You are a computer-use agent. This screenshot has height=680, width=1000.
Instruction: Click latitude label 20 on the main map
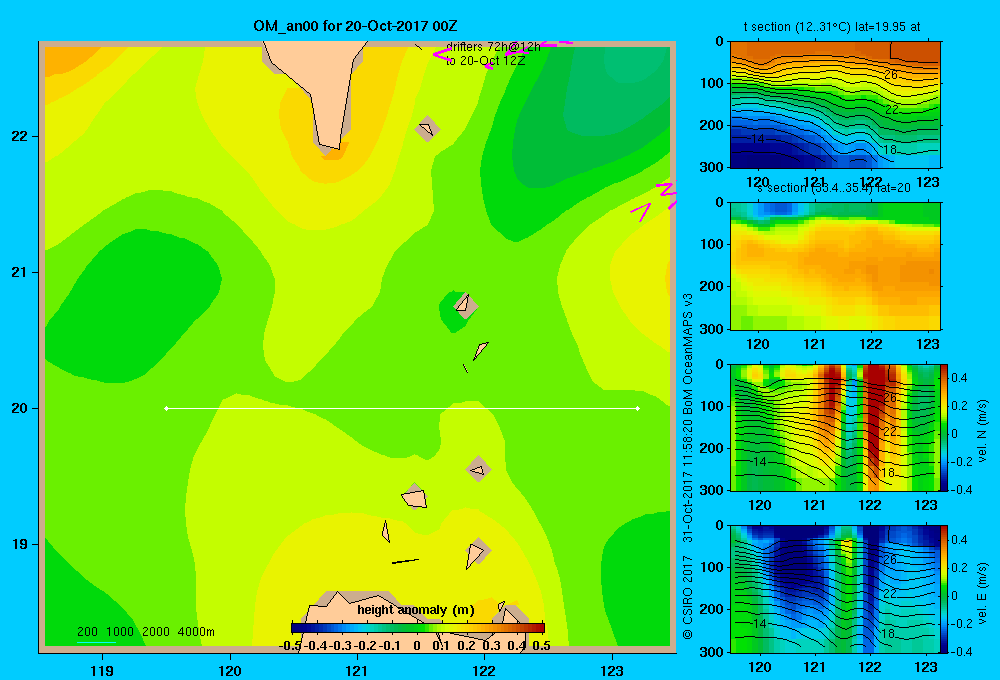coord(19,408)
